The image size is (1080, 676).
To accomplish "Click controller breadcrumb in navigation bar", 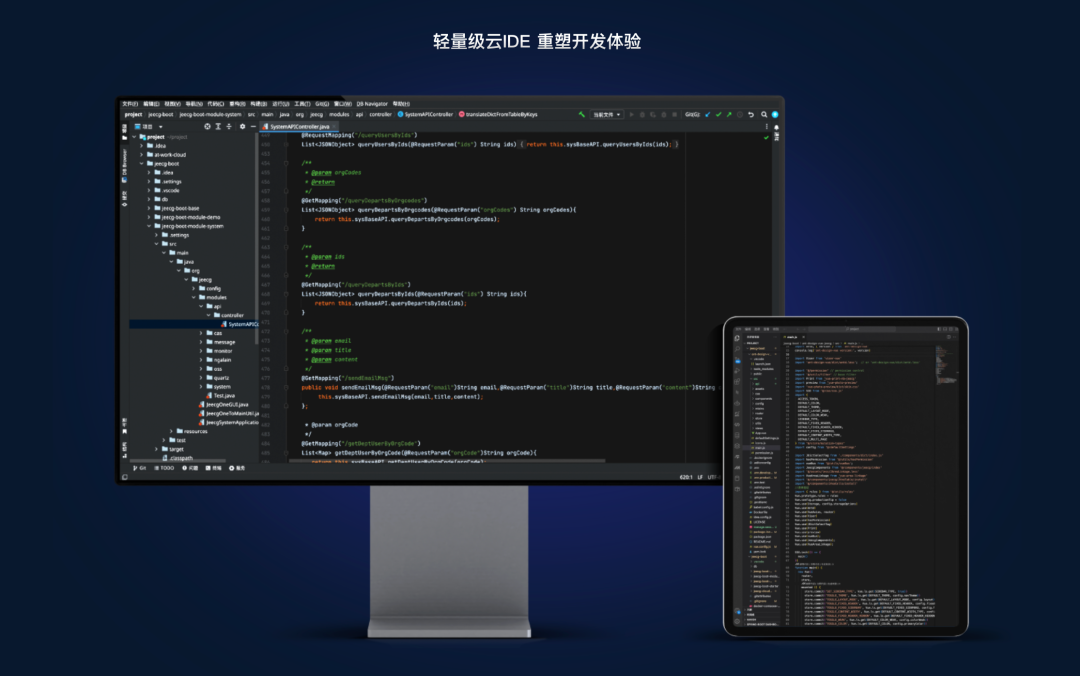I will pos(380,114).
